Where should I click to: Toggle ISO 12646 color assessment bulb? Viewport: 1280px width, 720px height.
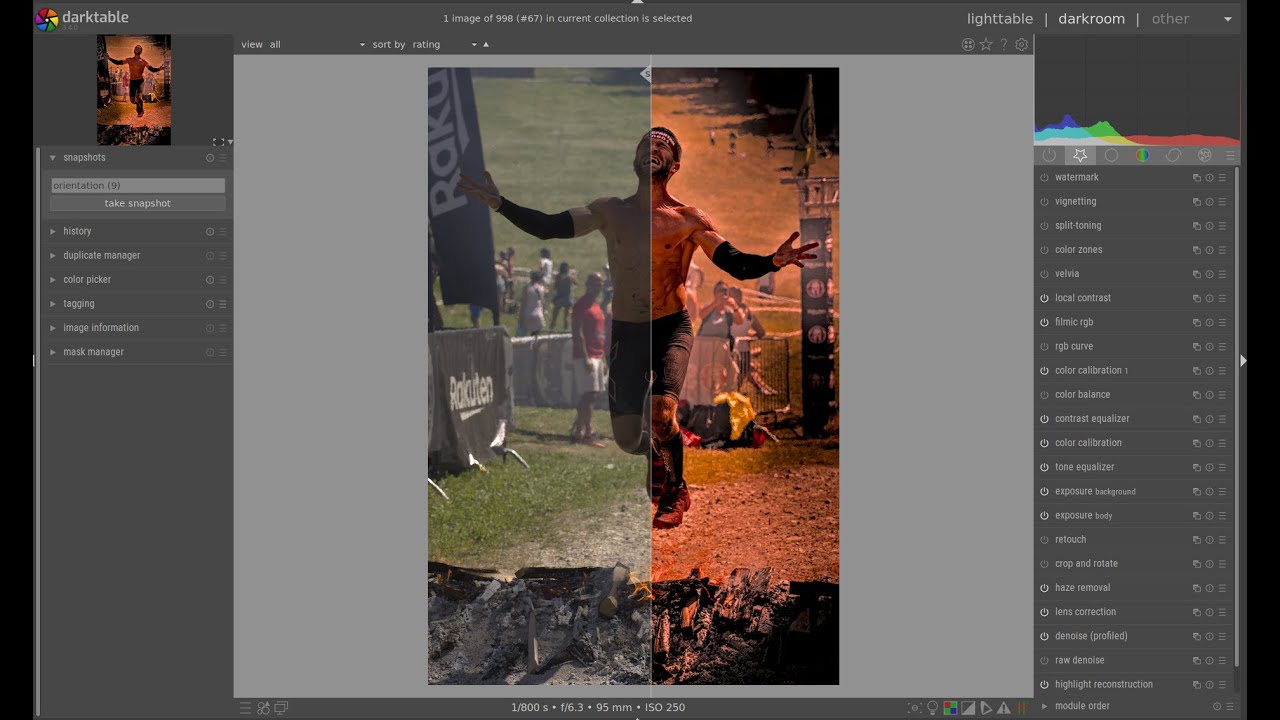[x=933, y=708]
